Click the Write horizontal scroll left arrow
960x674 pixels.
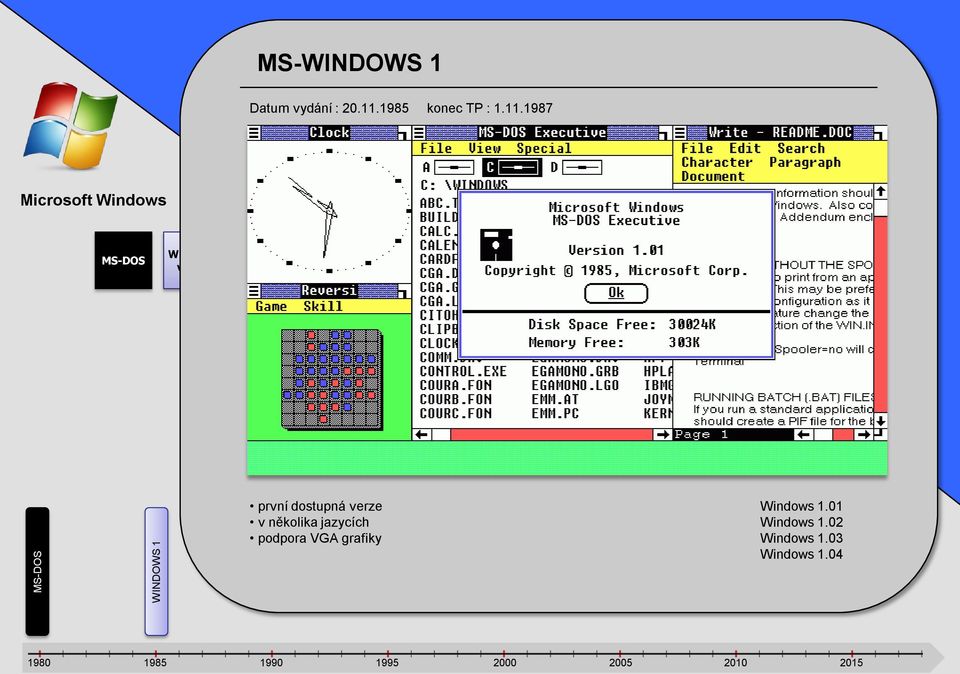[804, 435]
